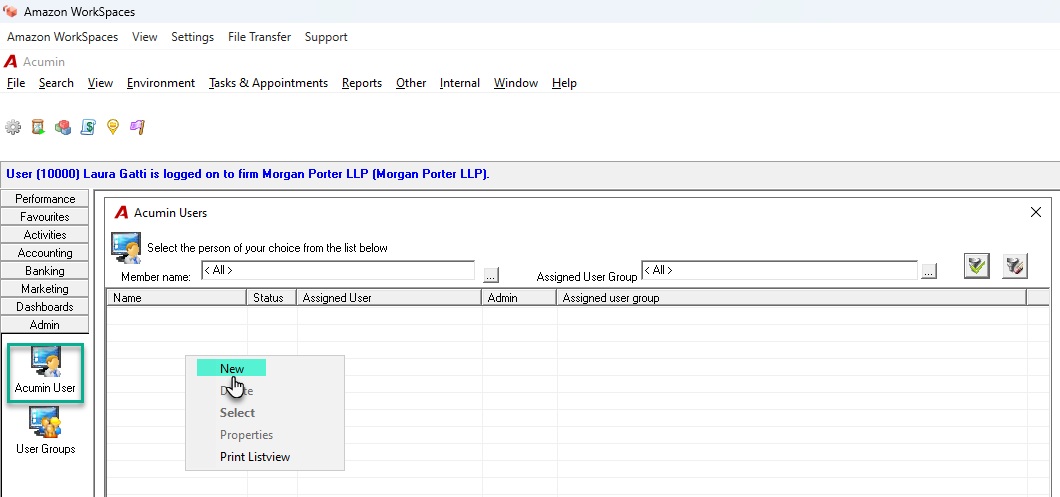
Task: Switch to the Accounting sidebar tab
Action: (45, 253)
